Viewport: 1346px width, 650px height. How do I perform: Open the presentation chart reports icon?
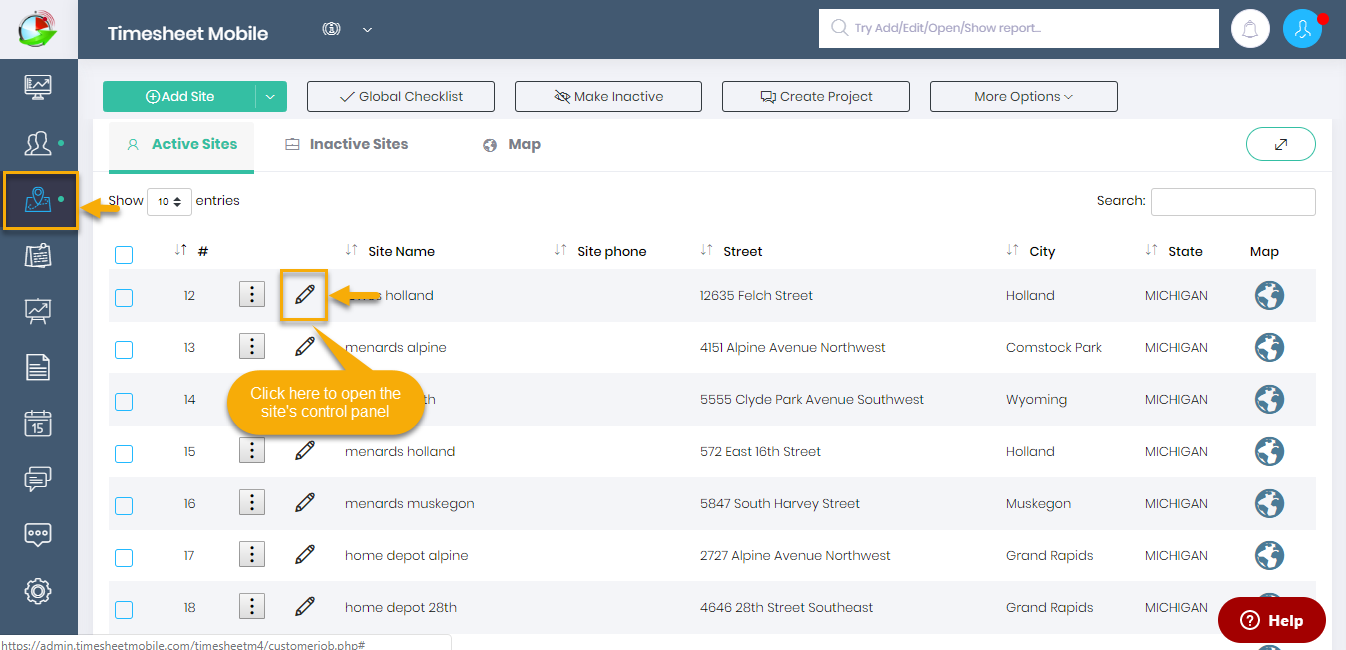pyautogui.click(x=38, y=312)
